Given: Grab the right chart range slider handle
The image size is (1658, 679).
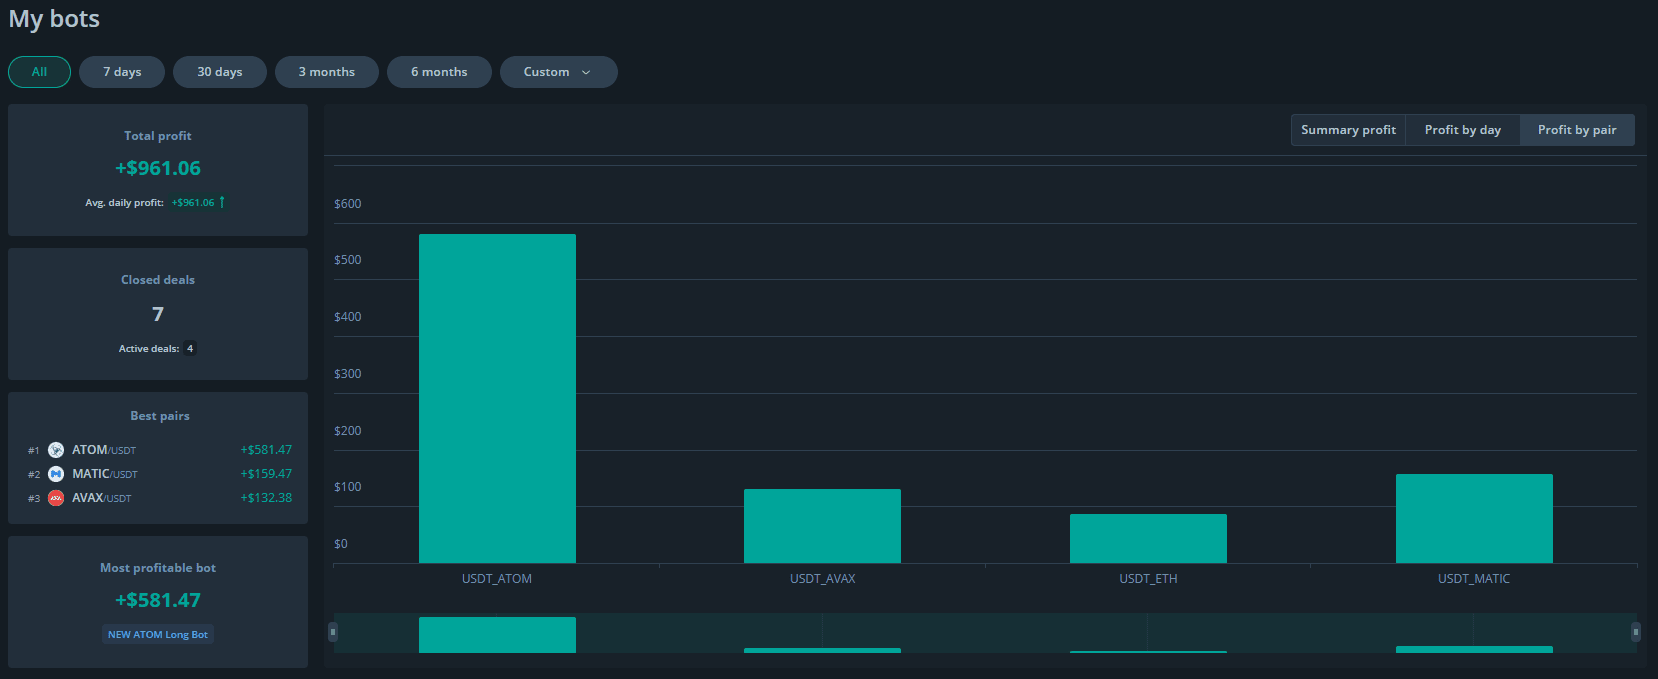Looking at the screenshot, I should pyautogui.click(x=1636, y=632).
